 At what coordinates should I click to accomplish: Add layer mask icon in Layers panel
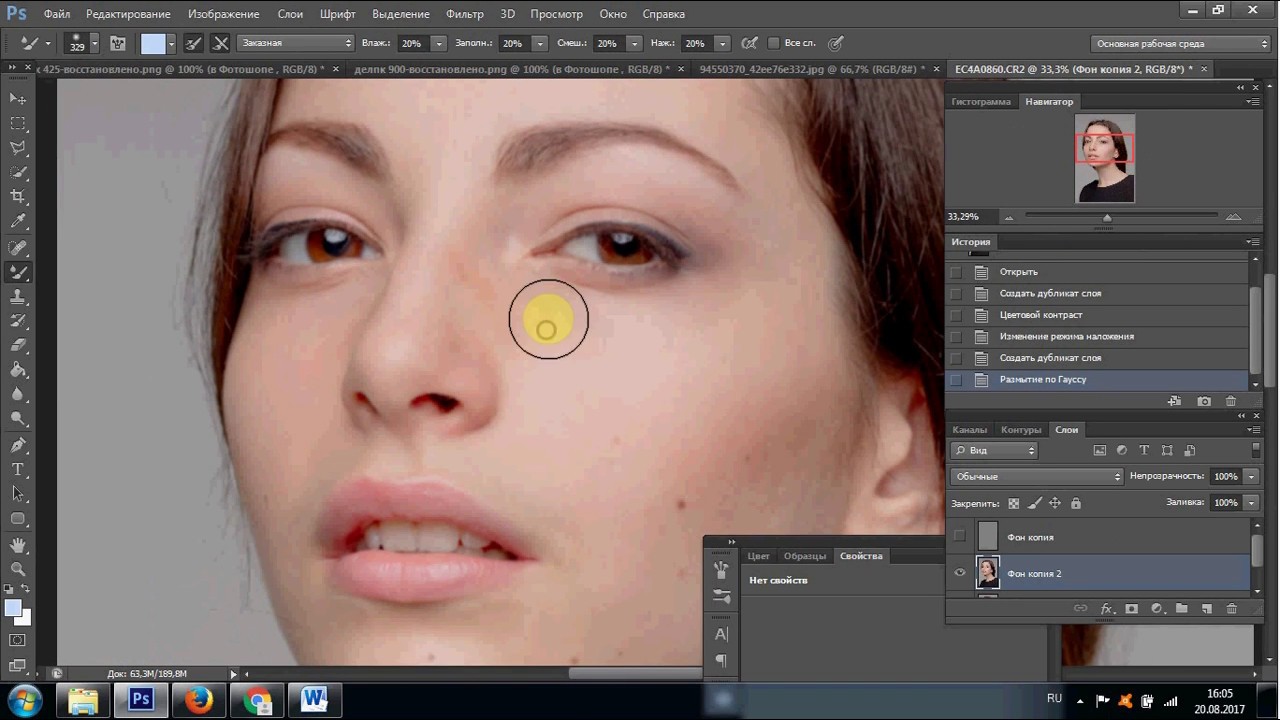1132,608
